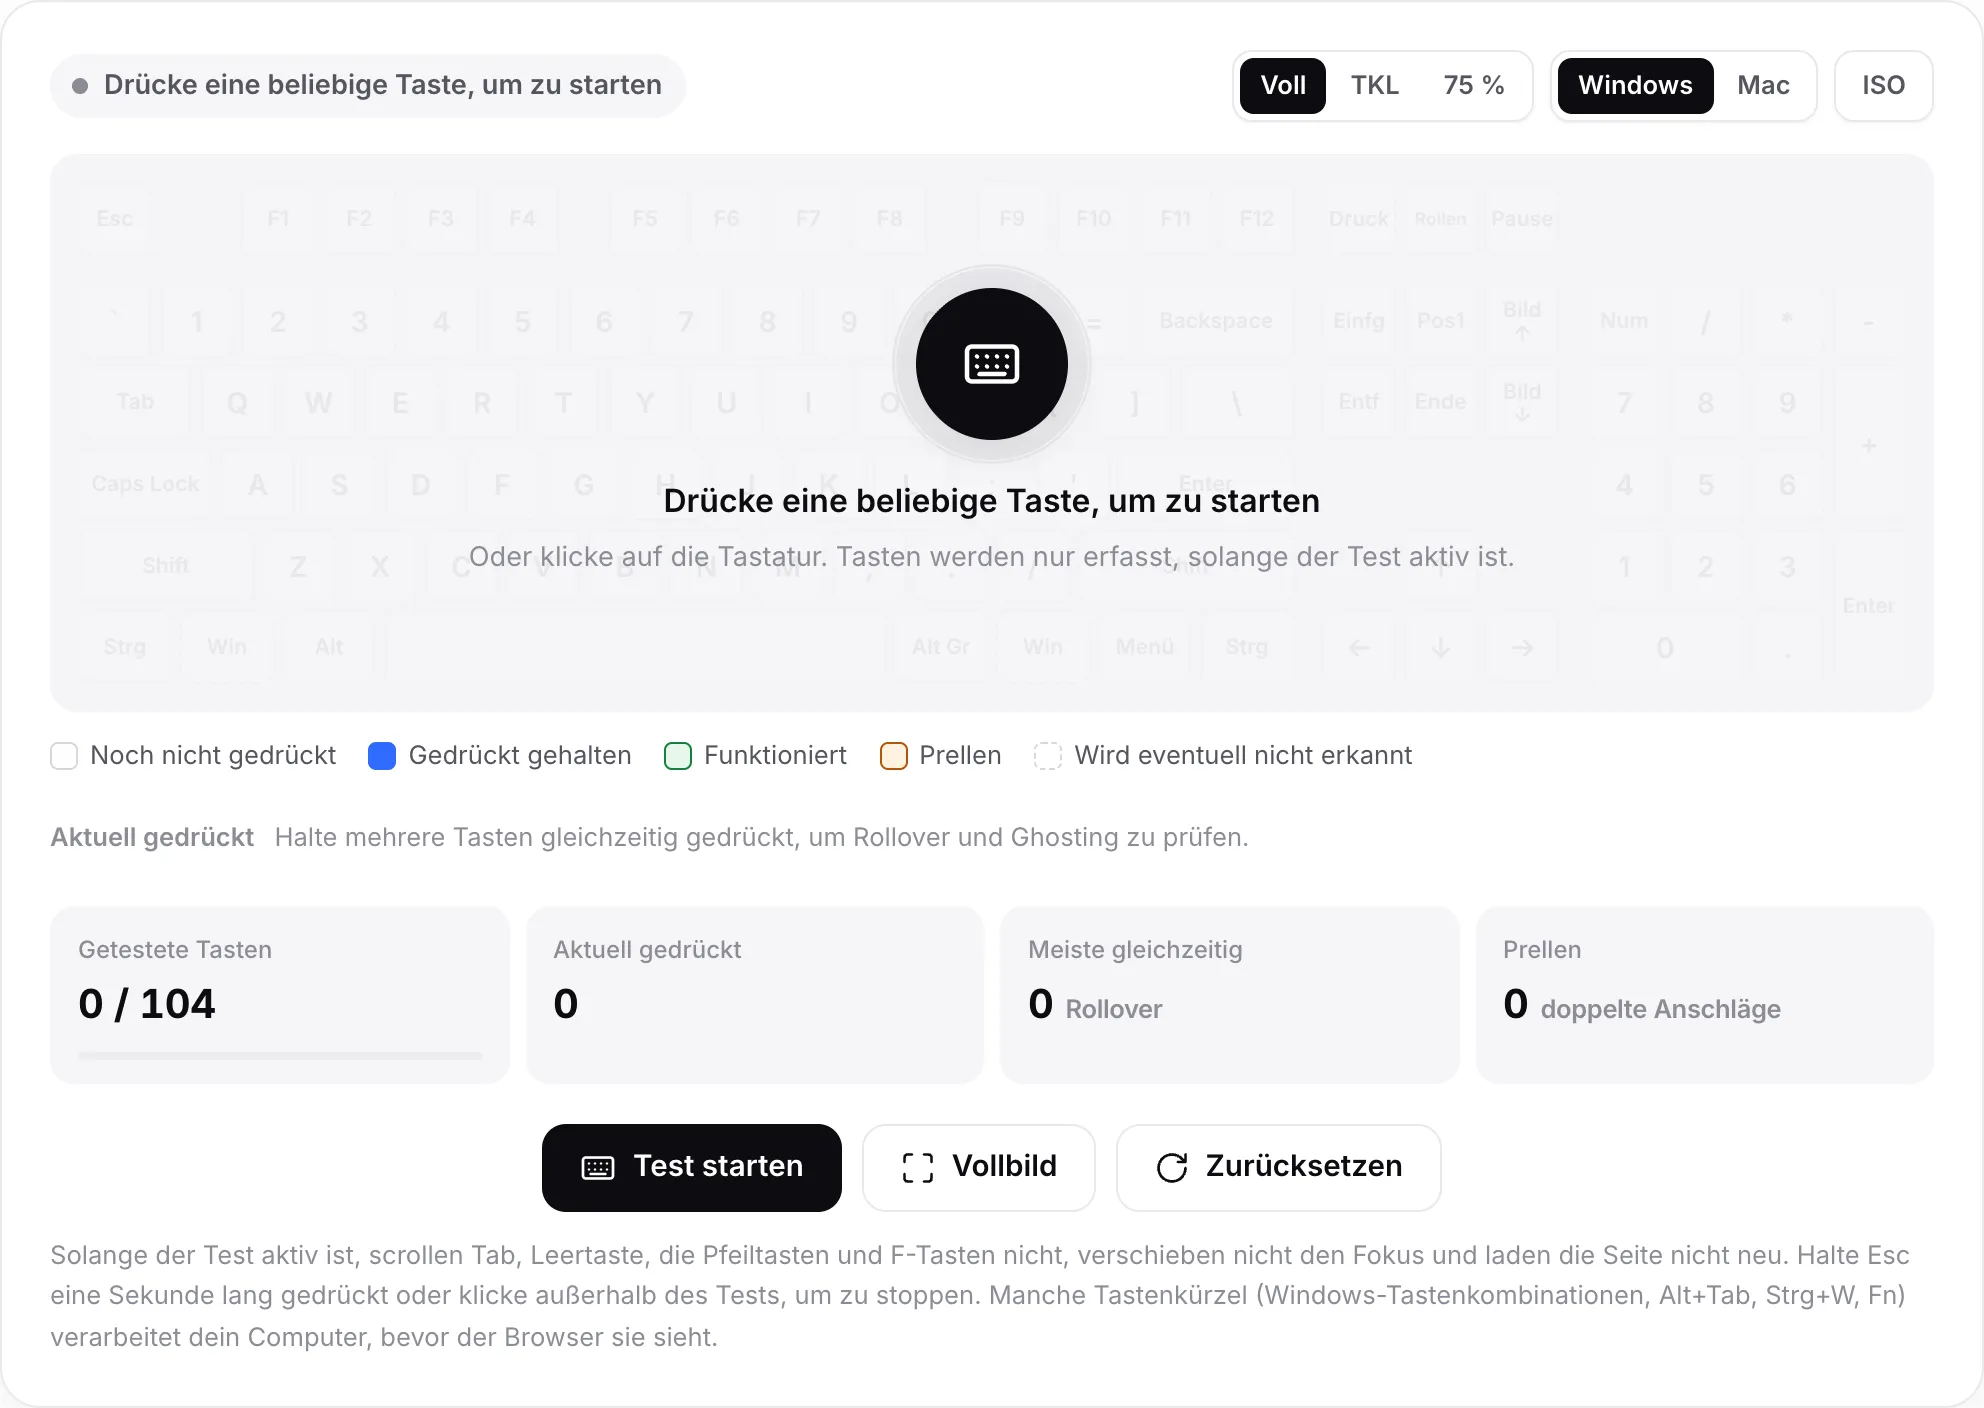Select the Voll layout option

(1283, 86)
